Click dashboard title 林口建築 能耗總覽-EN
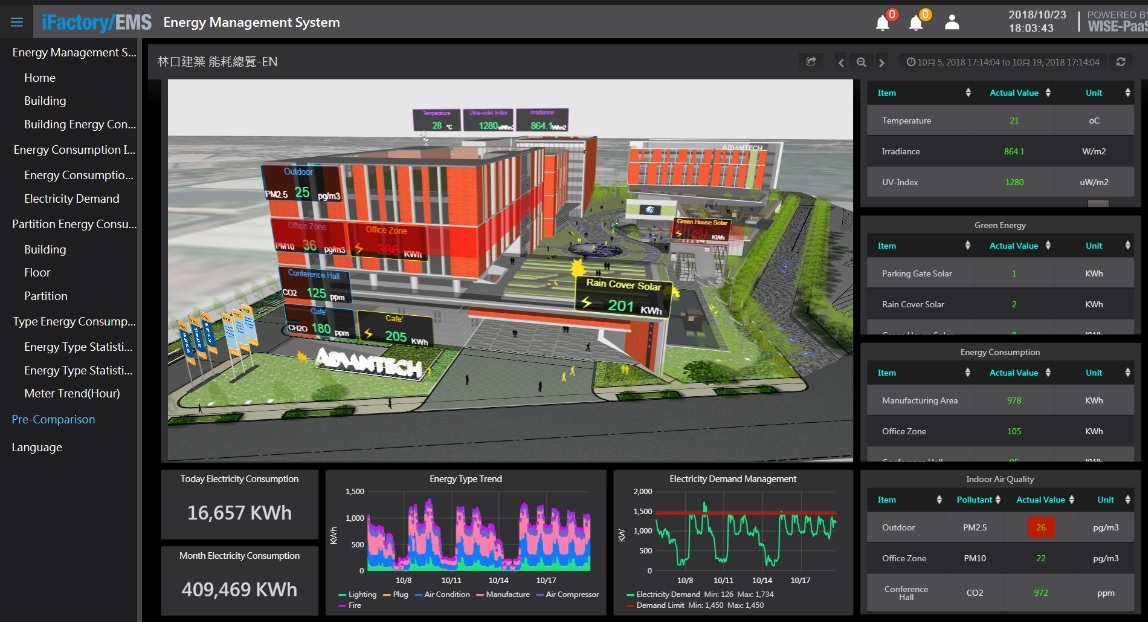This screenshot has width=1148, height=622. (x=217, y=61)
